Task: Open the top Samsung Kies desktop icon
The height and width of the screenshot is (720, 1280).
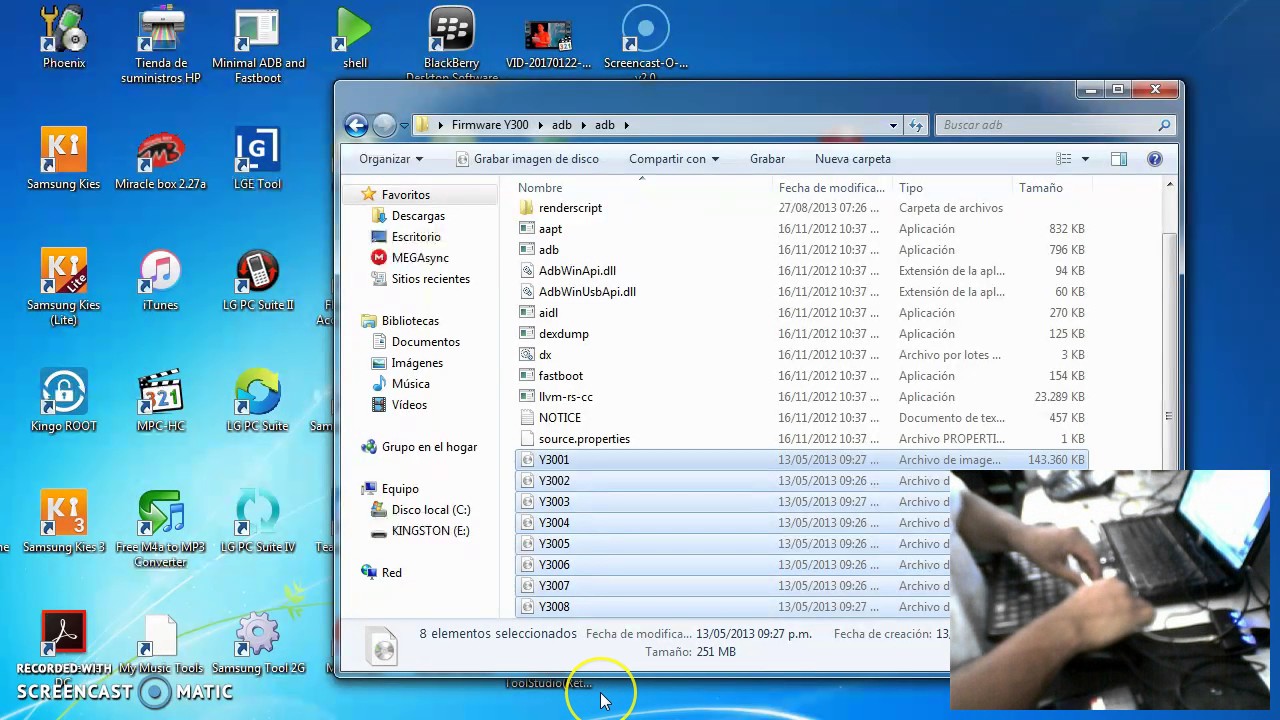Action: 64,159
